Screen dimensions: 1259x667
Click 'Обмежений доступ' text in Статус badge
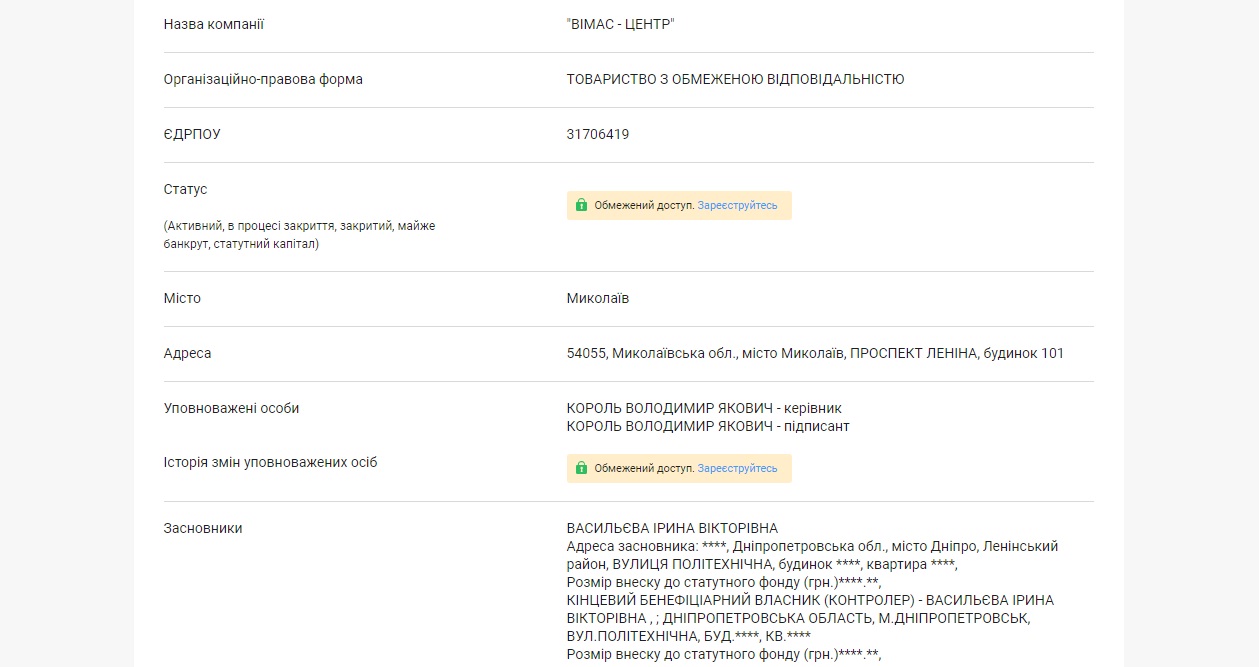[644, 206]
